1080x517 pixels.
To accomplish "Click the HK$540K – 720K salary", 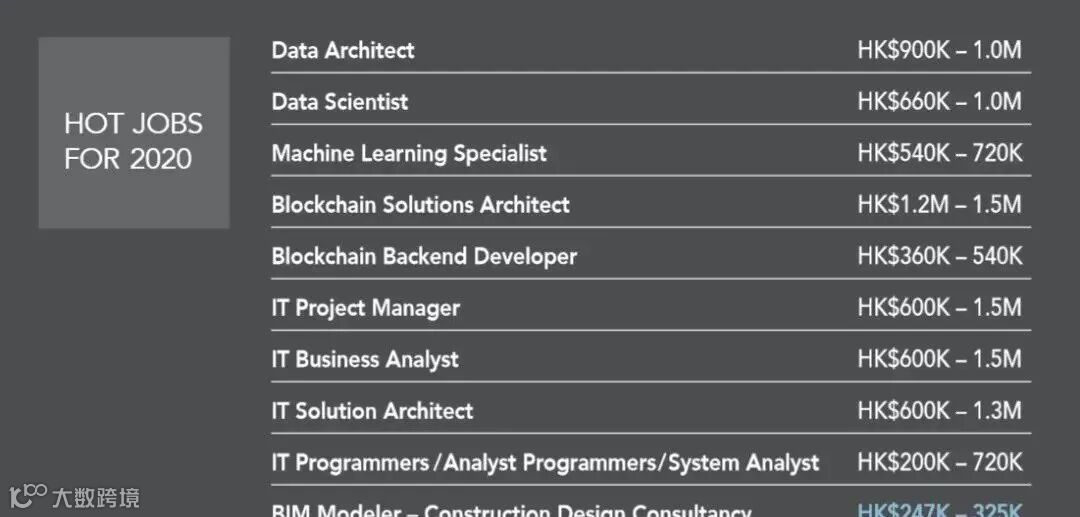I will (940, 154).
